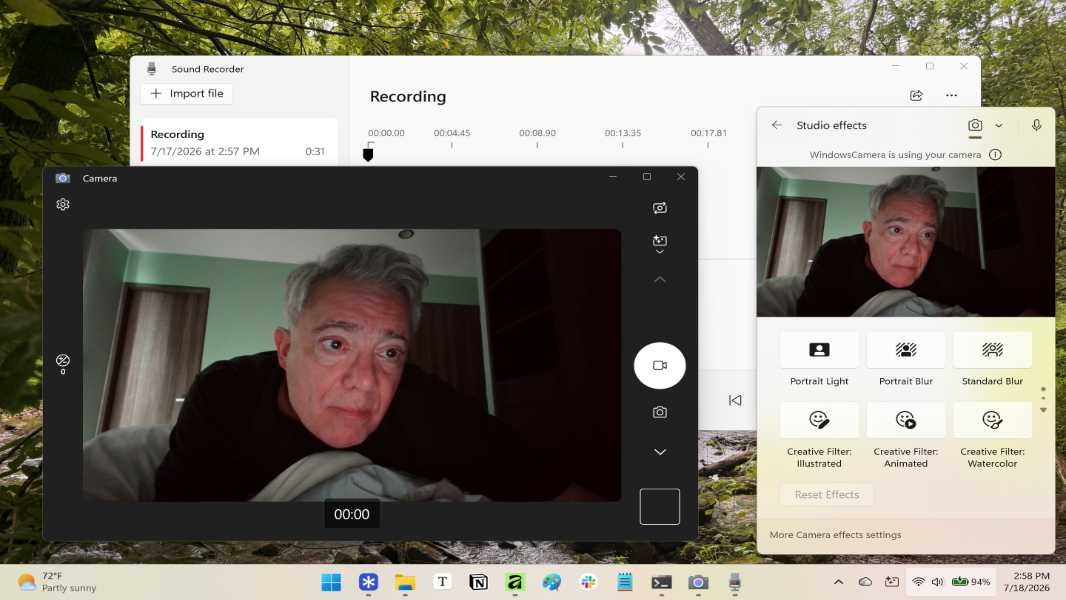Click the 0:31 duration on Recording entry
The width and height of the screenshot is (1066, 600).
pos(315,152)
